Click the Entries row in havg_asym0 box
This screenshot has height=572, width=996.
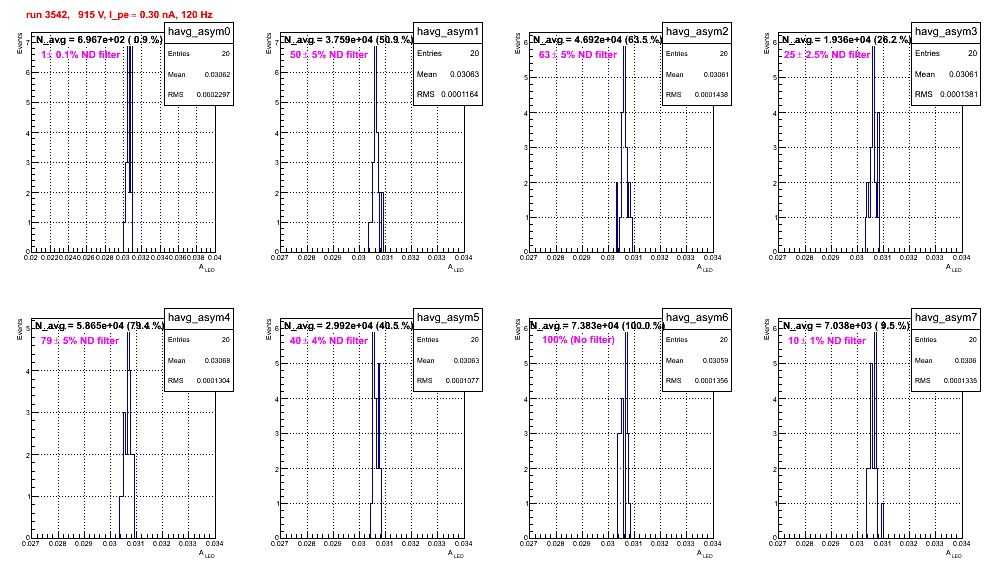(199, 54)
